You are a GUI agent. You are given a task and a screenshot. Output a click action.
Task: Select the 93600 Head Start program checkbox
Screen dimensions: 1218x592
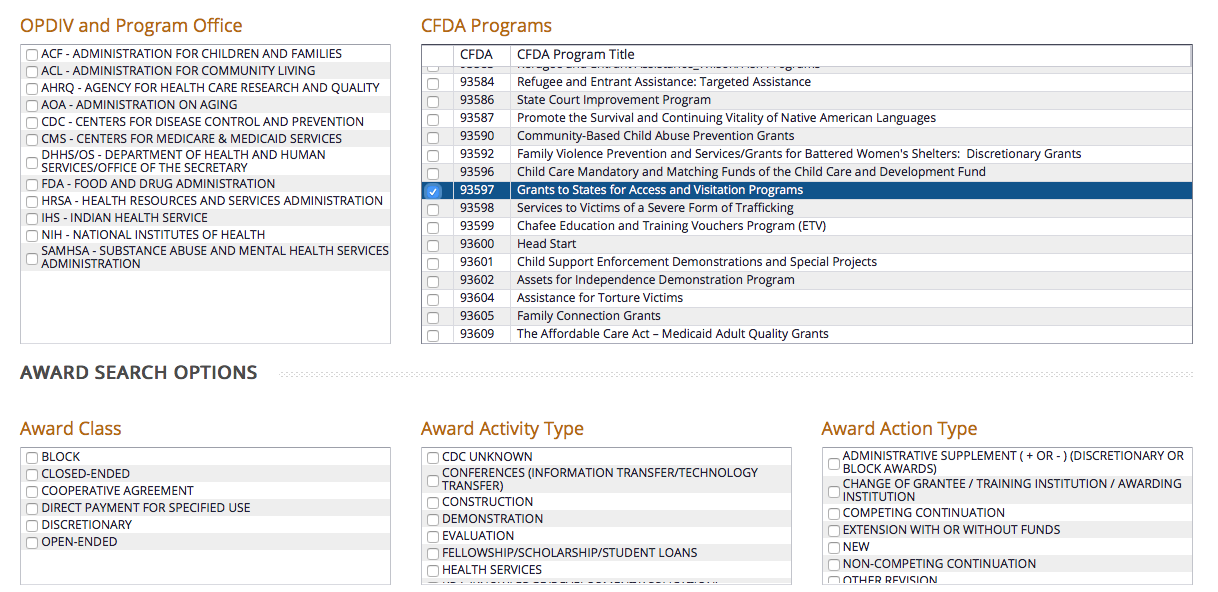pyautogui.click(x=433, y=245)
